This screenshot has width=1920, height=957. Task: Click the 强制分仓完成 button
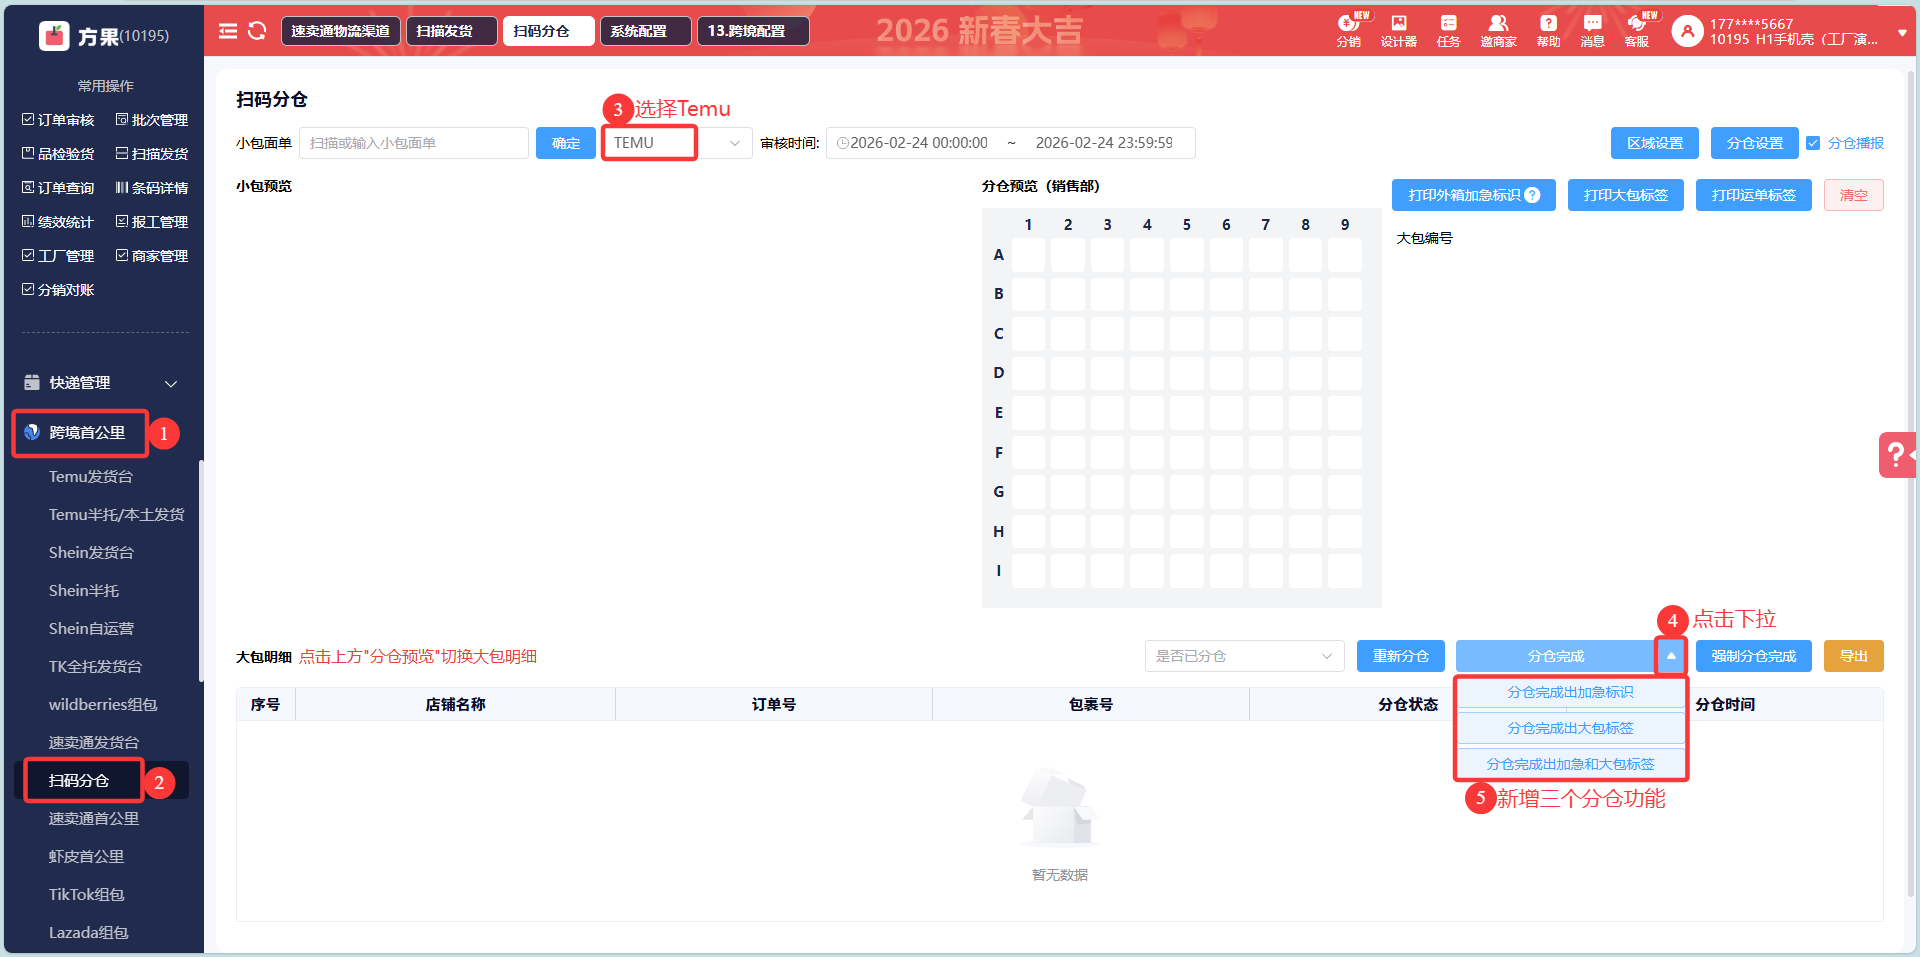point(1754,656)
